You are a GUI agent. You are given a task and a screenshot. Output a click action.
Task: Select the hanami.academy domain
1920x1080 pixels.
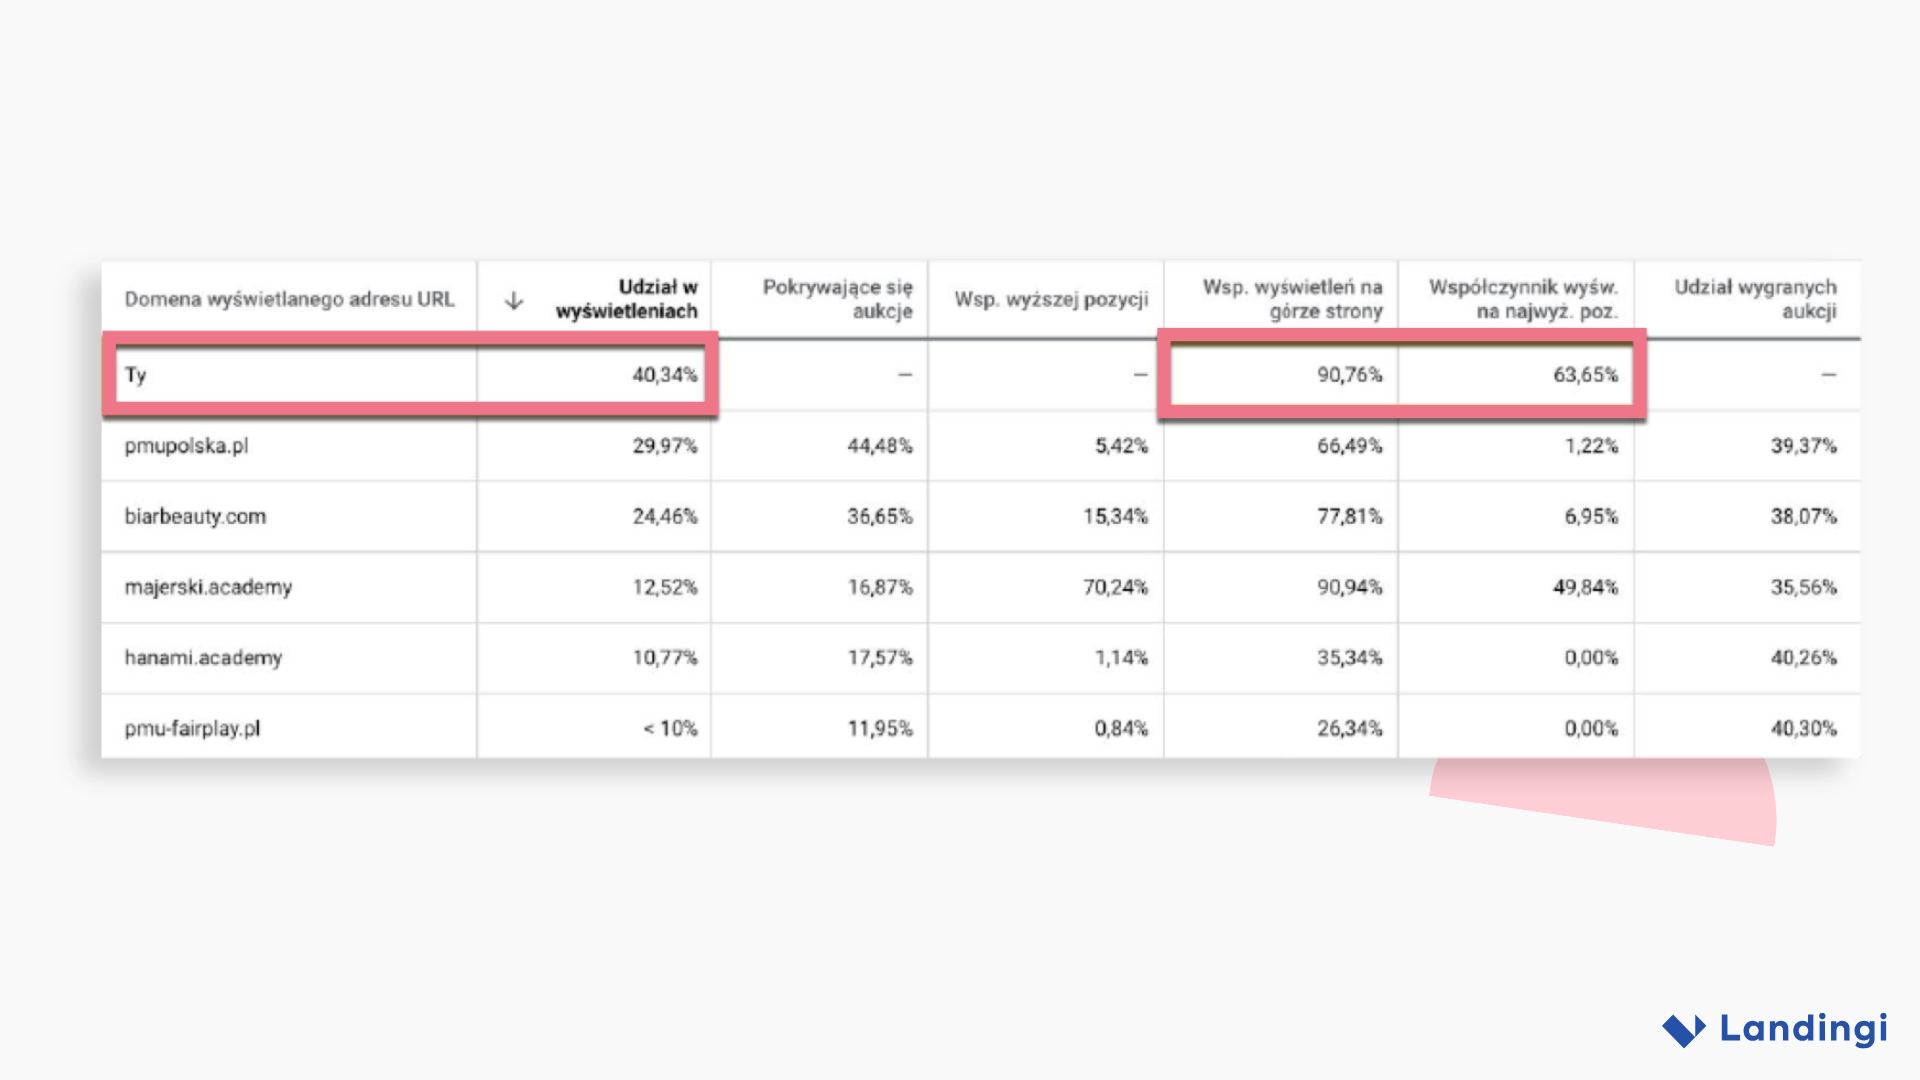203,658
